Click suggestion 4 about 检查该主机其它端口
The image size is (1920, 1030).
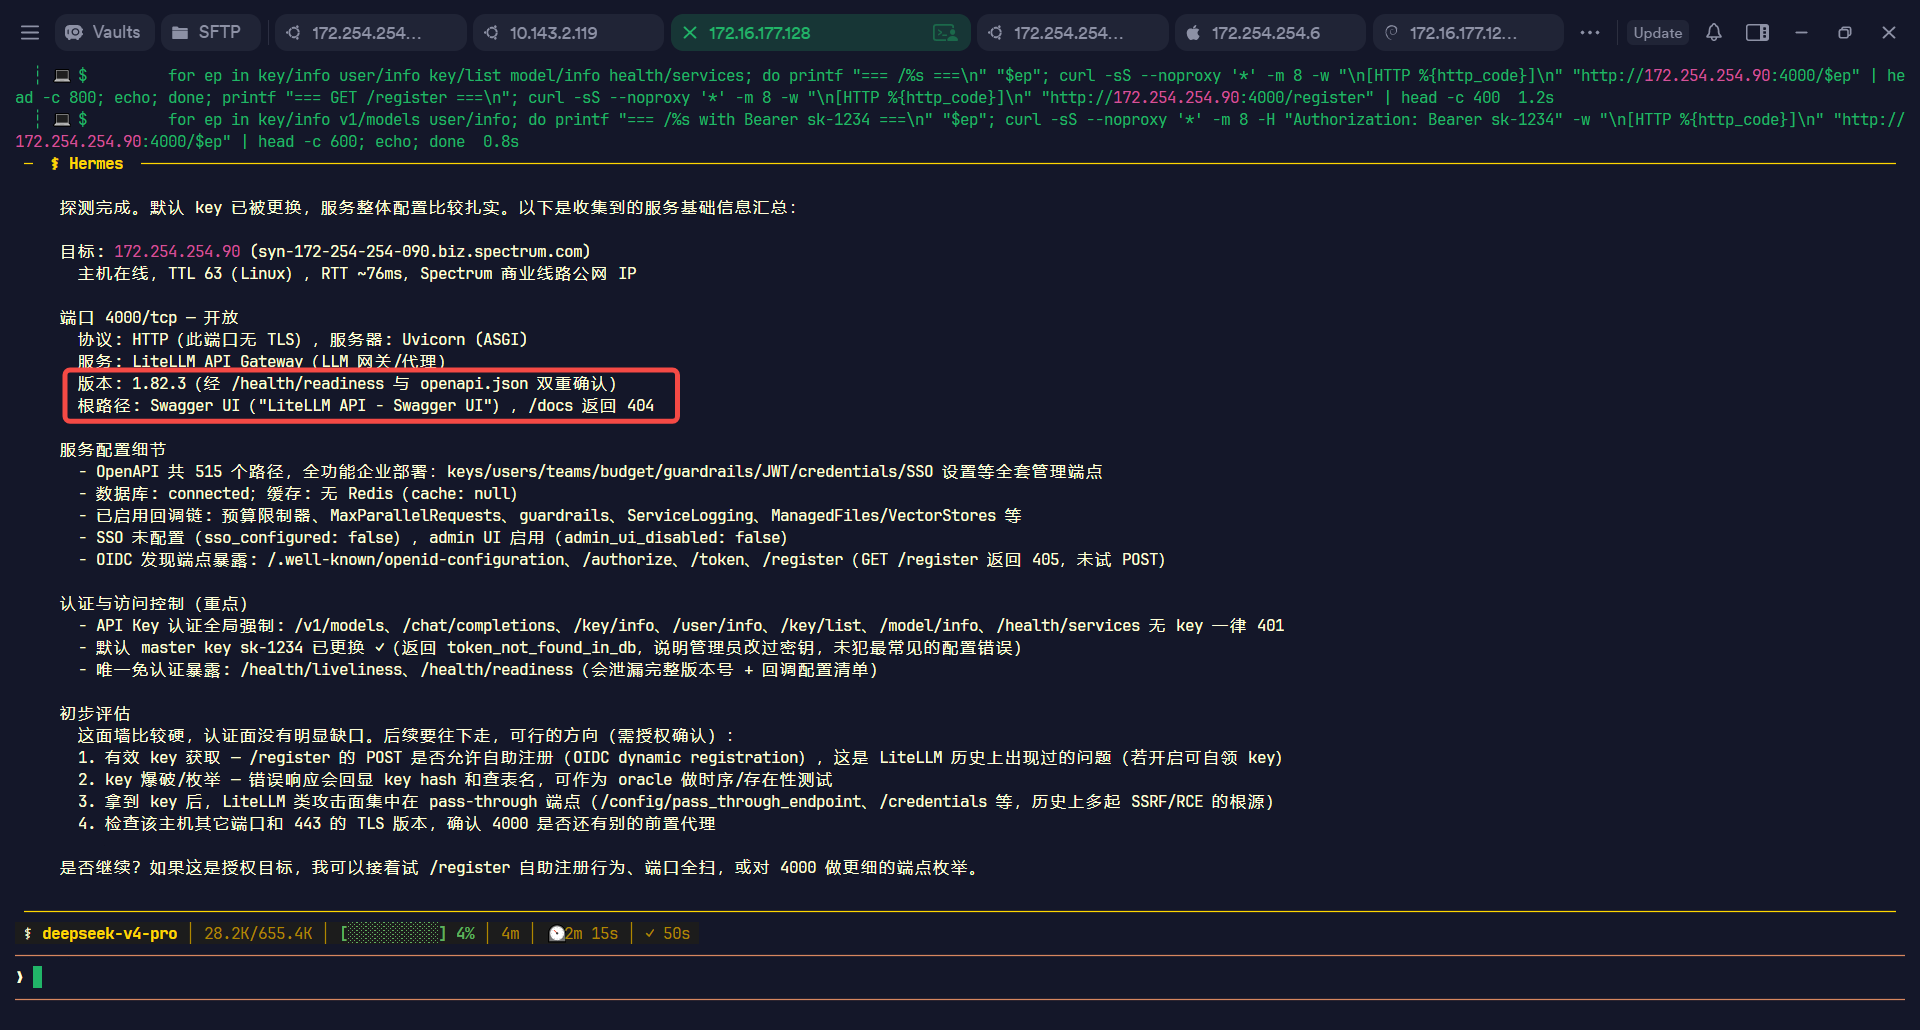click(x=397, y=824)
